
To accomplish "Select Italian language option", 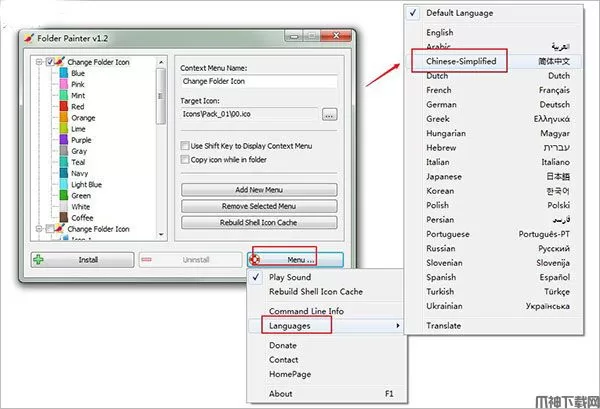I will [x=494, y=162].
